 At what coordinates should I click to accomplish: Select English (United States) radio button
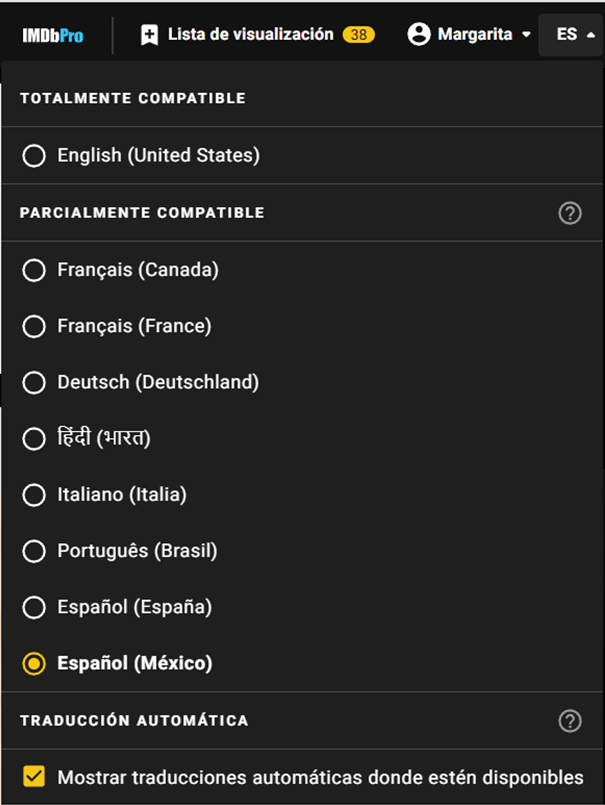pos(34,156)
